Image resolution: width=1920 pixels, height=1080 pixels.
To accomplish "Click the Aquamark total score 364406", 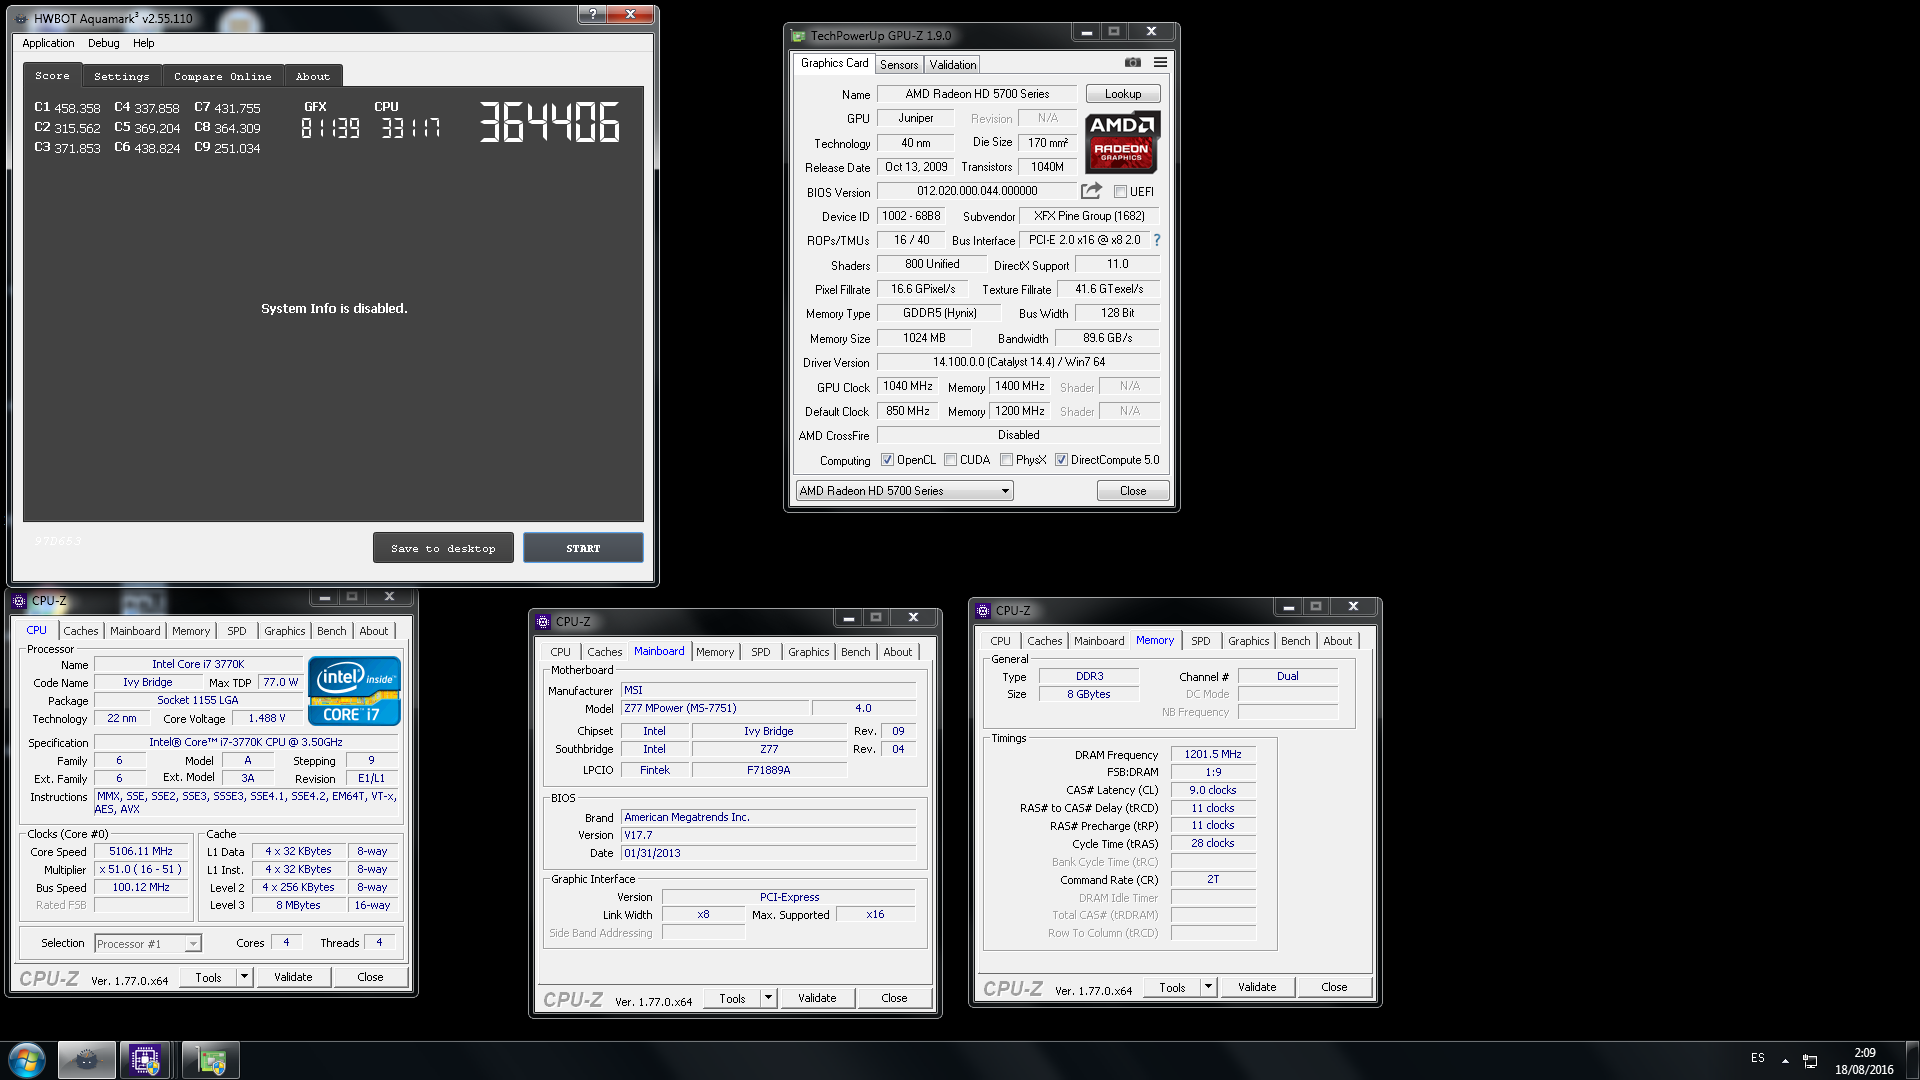I will tap(548, 123).
